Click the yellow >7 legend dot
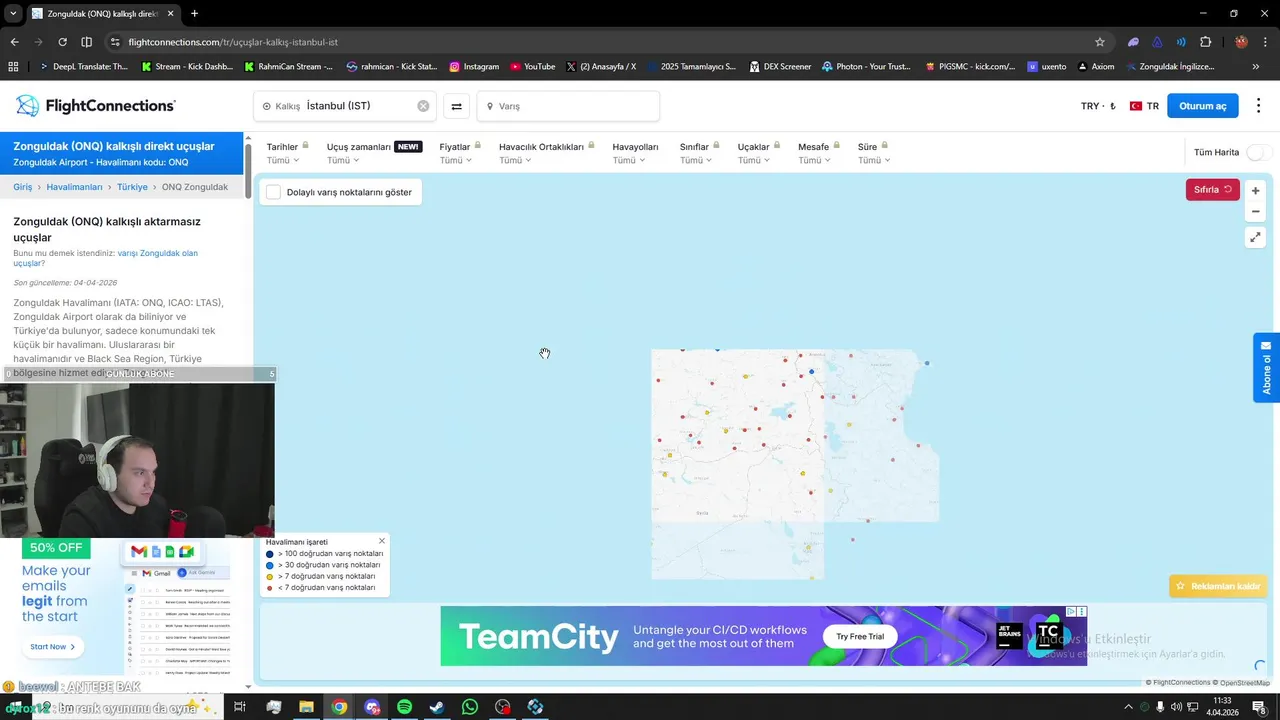This screenshot has width=1280, height=720. tap(270, 577)
